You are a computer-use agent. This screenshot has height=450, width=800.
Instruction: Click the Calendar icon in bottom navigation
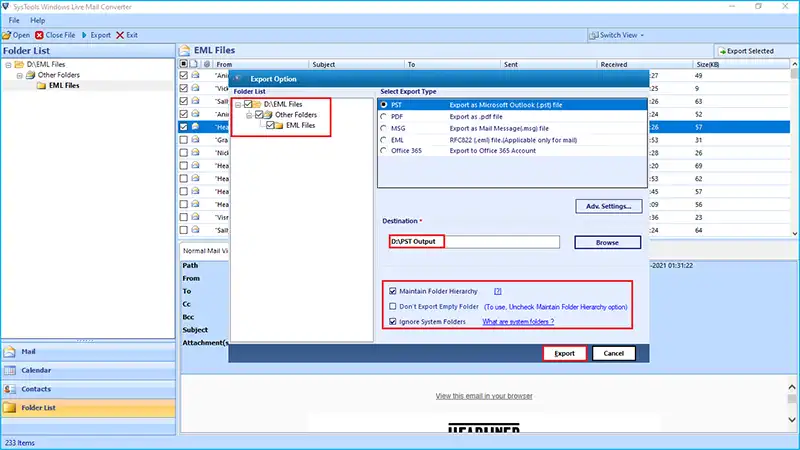[x=10, y=370]
